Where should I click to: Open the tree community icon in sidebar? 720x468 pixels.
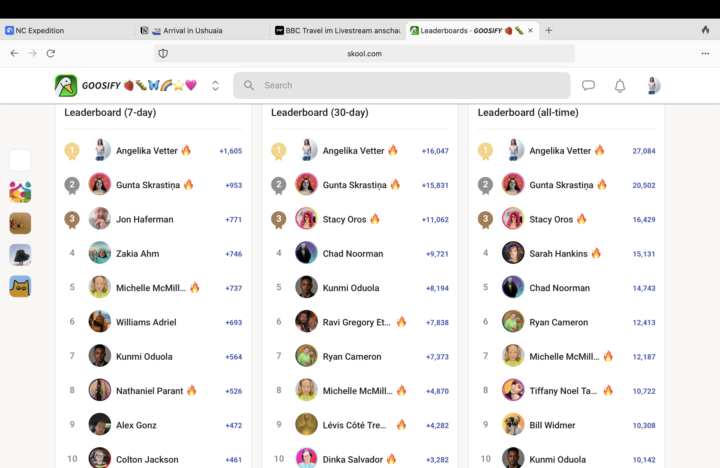pos(20,255)
